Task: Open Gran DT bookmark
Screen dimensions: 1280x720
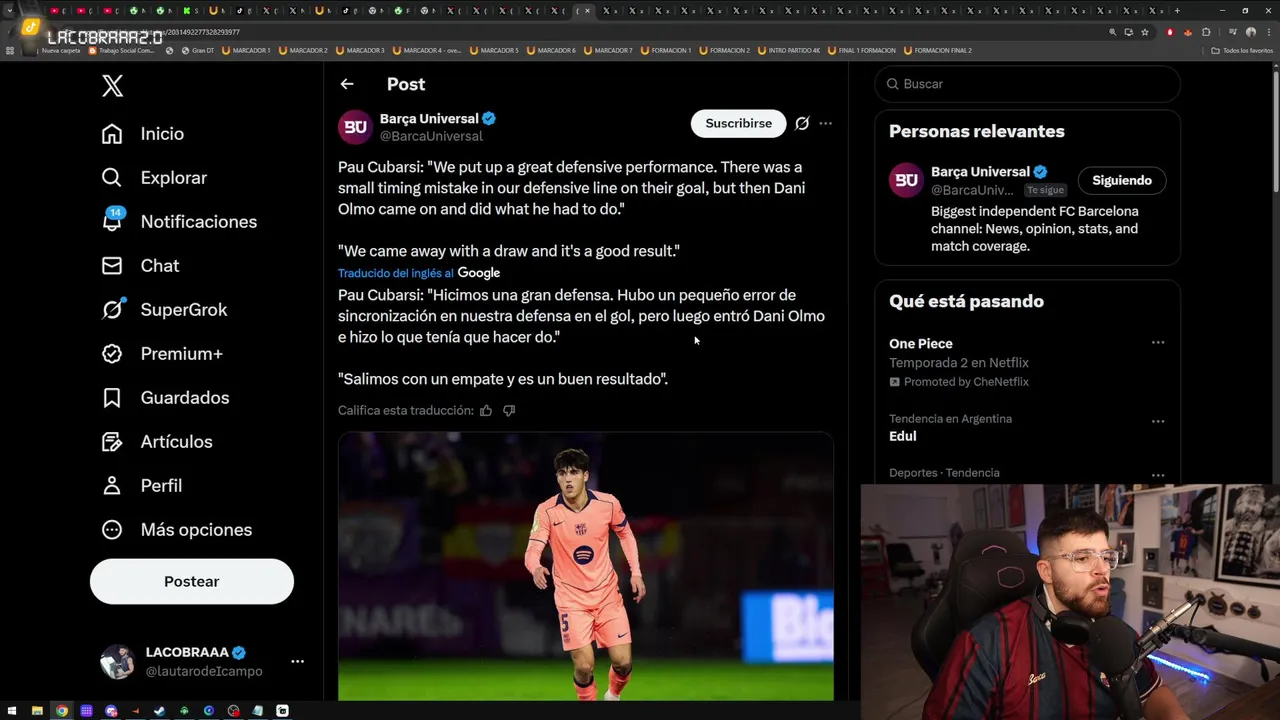Action: click(x=198, y=50)
